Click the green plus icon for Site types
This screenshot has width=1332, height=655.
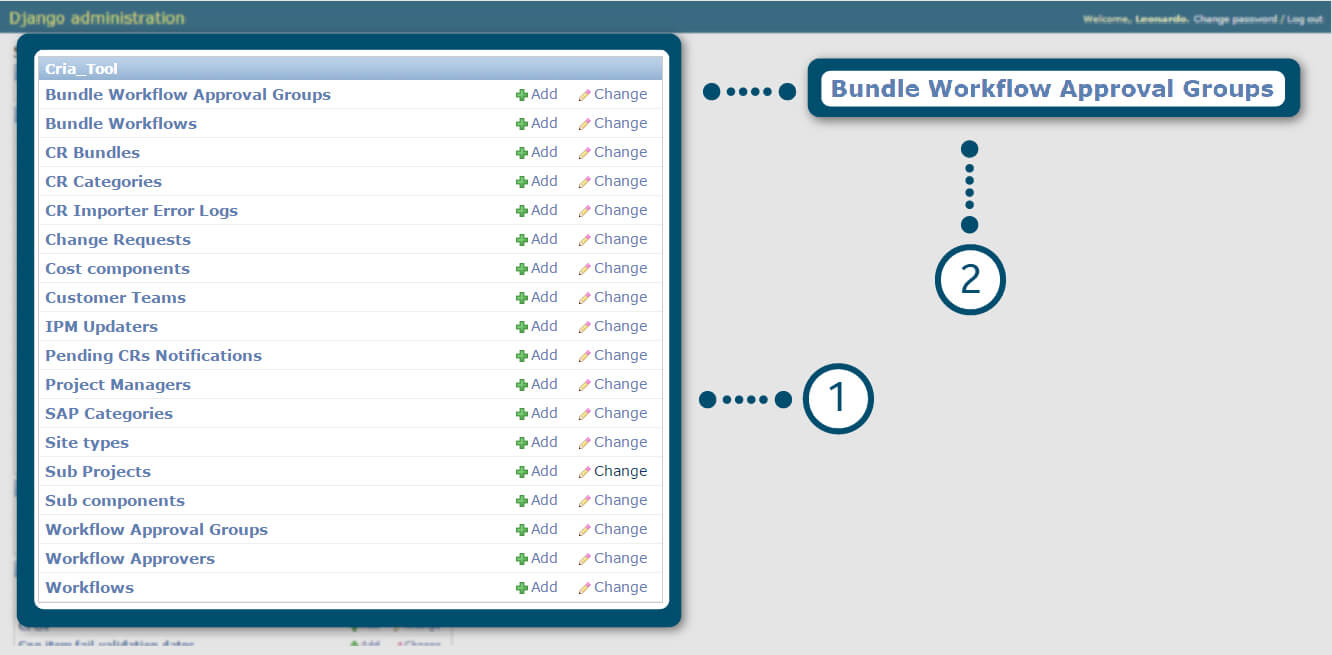(521, 443)
